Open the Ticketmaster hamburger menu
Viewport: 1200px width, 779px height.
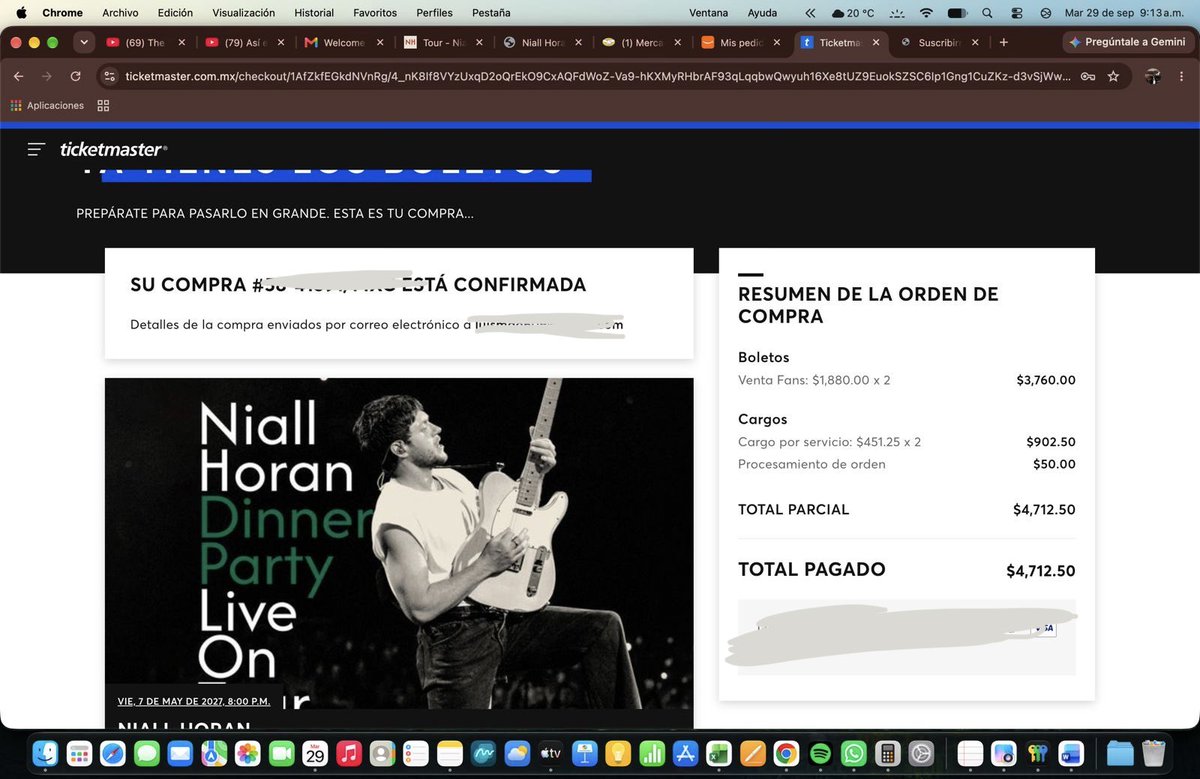[37, 149]
